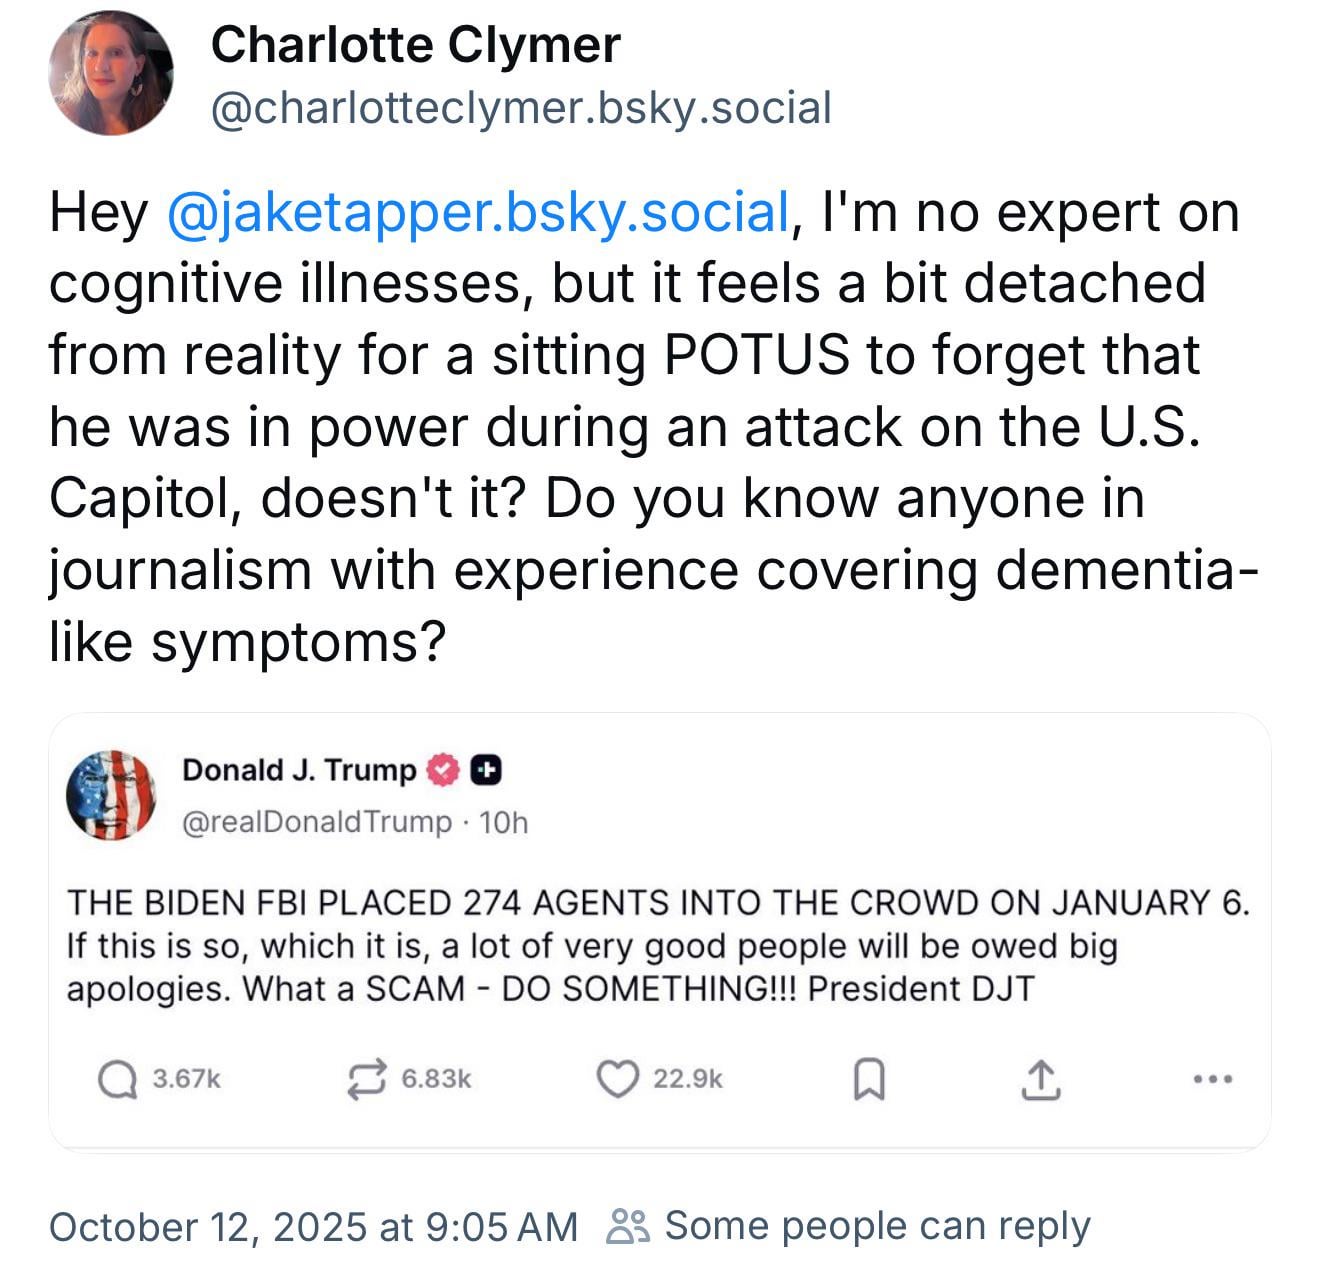Click the October 12, 2025 timestamp
Image resolution: width=1320 pixels, height=1261 pixels.
(313, 1226)
